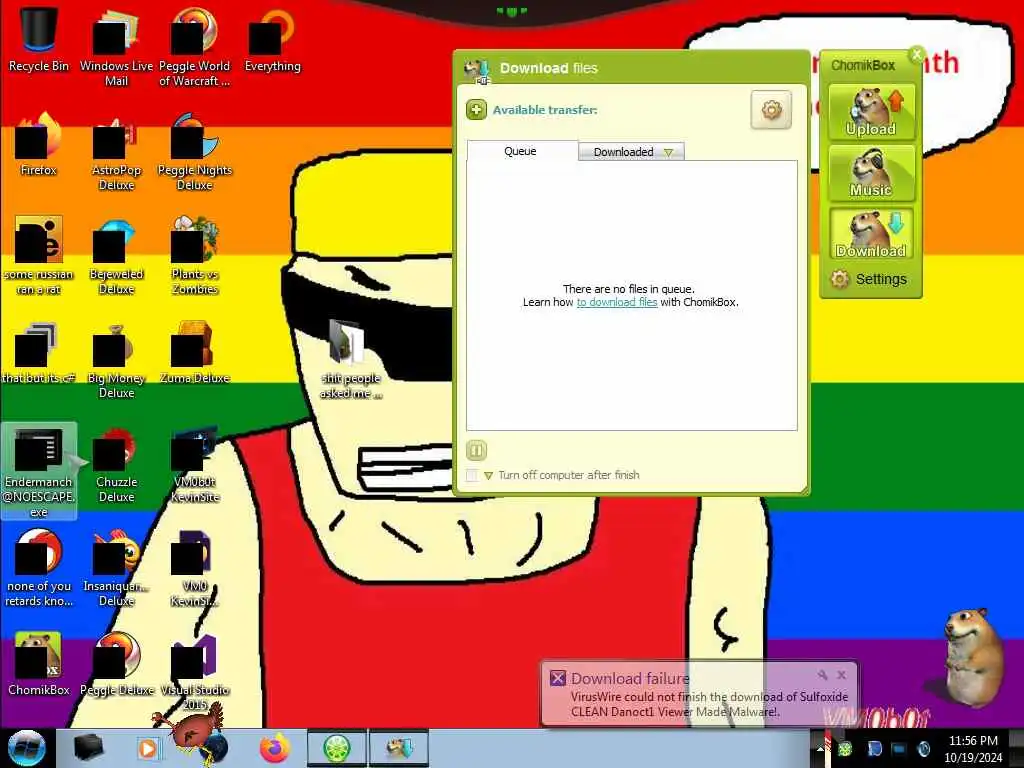This screenshot has width=1024, height=768.
Task: Select Endermanch@NOESCAPE.exe desktop icon
Action: [39, 472]
